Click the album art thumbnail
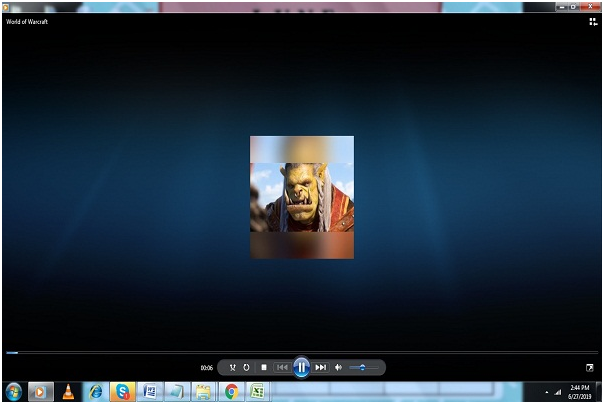The height and width of the screenshot is (404, 604). pos(302,197)
